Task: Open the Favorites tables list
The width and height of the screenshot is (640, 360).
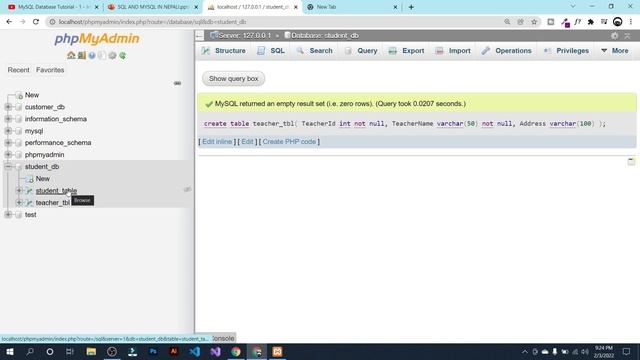Action: click(50, 70)
